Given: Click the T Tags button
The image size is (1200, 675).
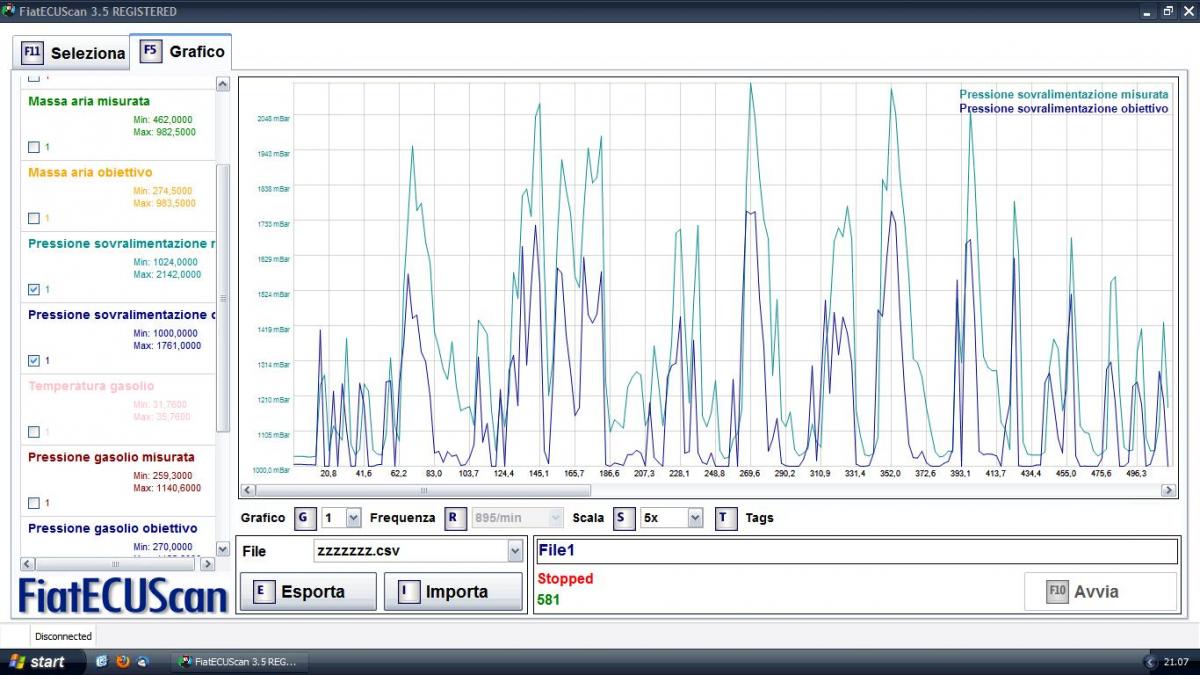Looking at the screenshot, I should click(726, 518).
